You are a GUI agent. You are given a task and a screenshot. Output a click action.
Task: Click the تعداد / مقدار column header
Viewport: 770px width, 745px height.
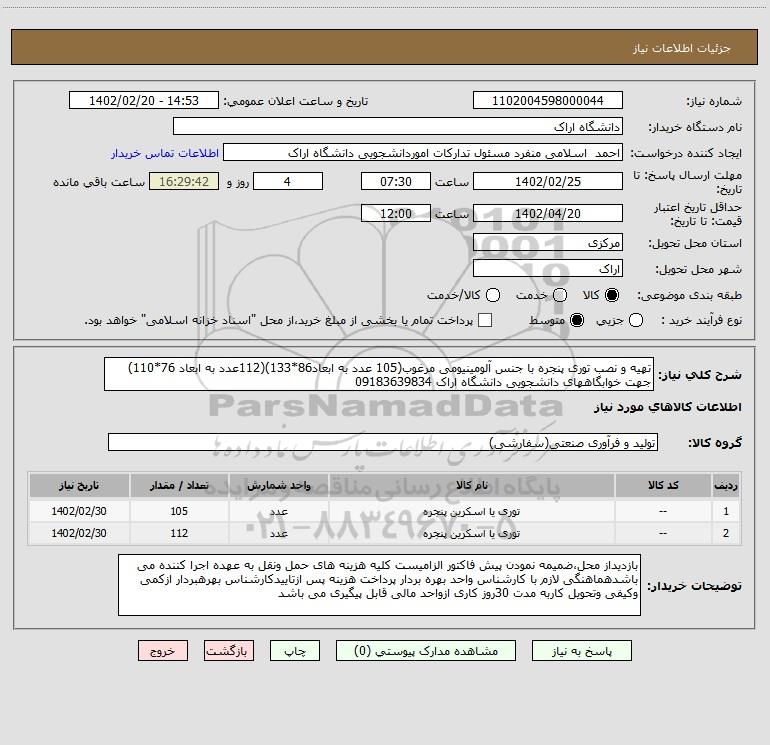point(179,485)
